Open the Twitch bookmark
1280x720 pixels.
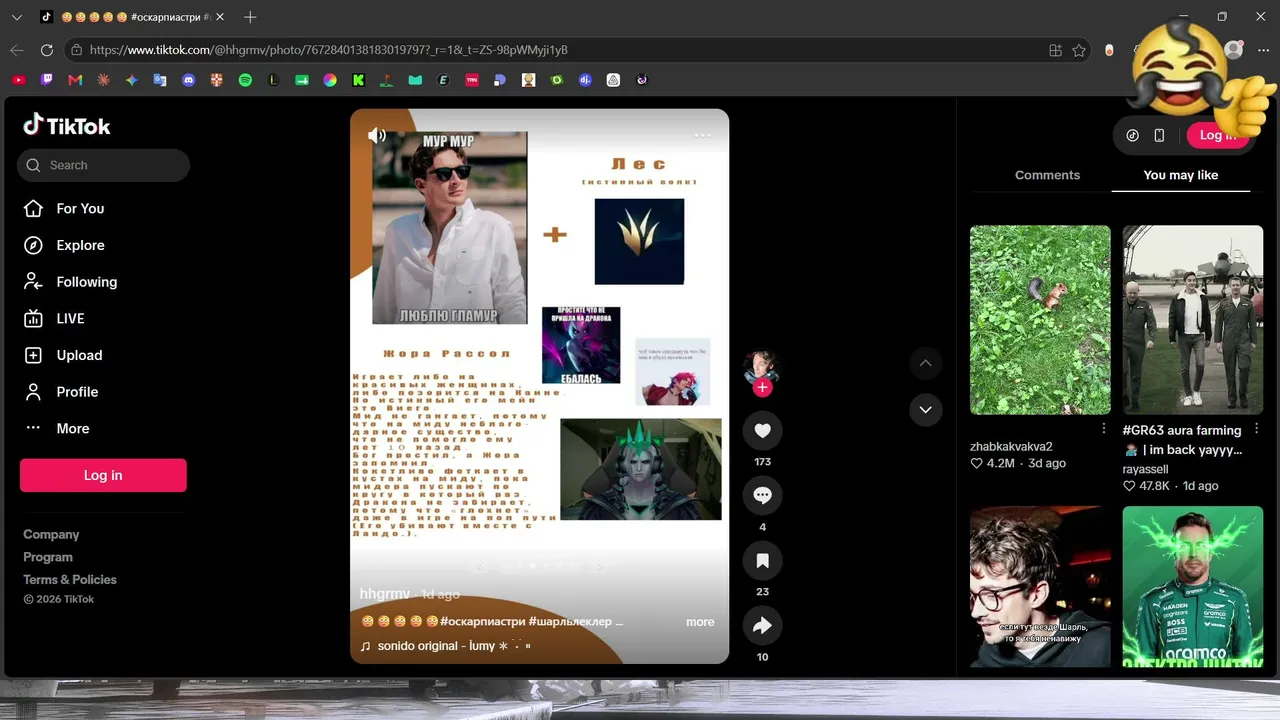point(47,80)
